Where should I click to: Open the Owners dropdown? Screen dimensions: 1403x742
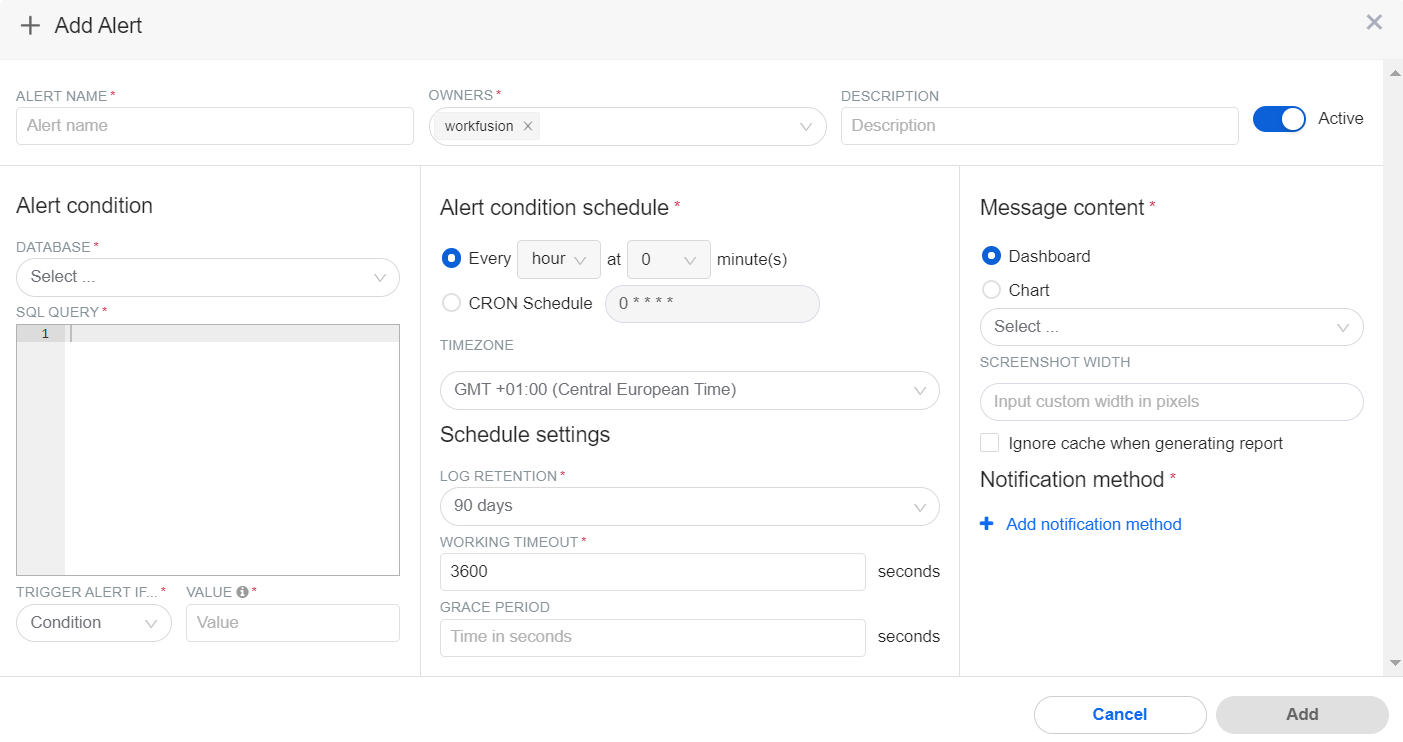coord(627,127)
